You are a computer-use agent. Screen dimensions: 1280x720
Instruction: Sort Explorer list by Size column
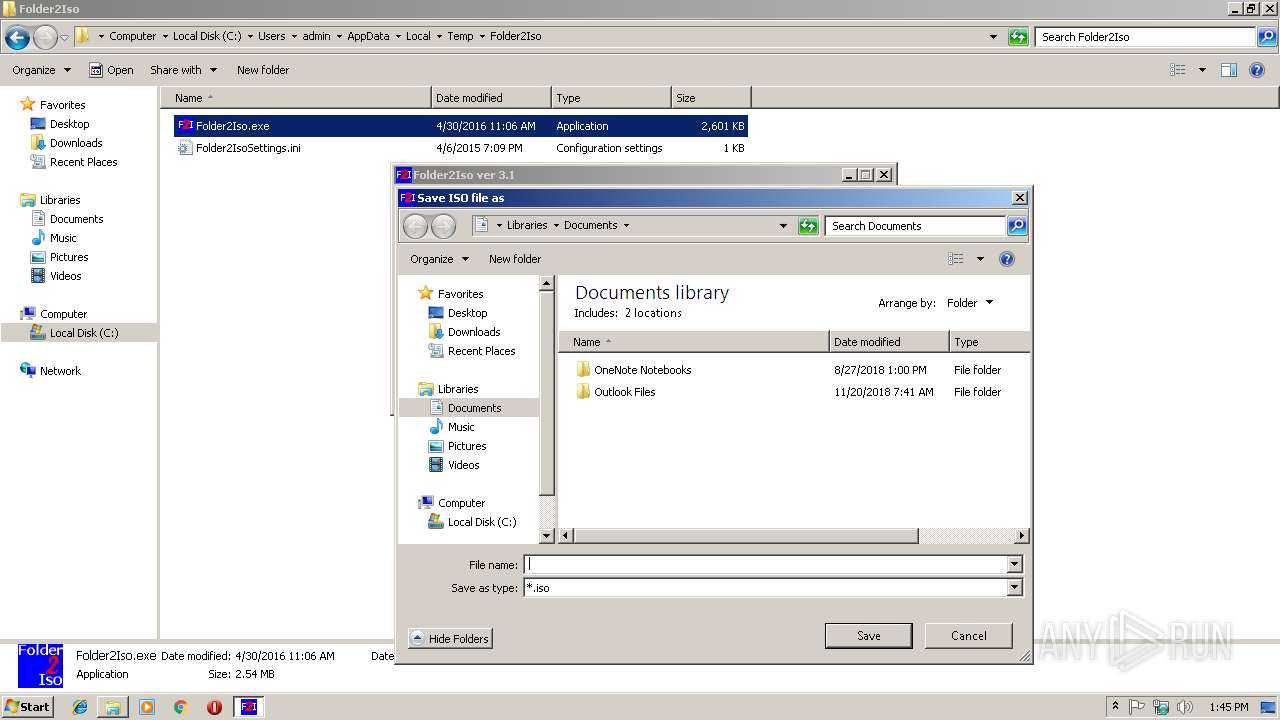coord(710,98)
